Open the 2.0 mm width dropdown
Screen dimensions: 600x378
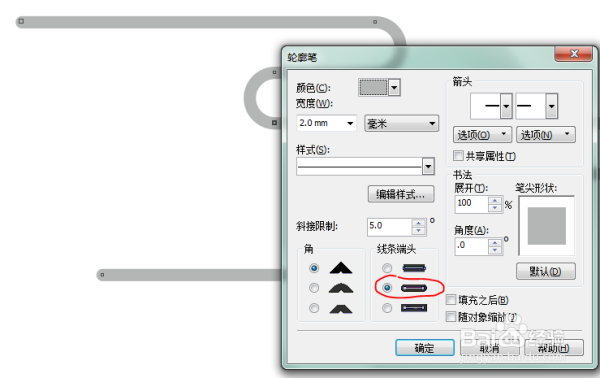[x=350, y=123]
